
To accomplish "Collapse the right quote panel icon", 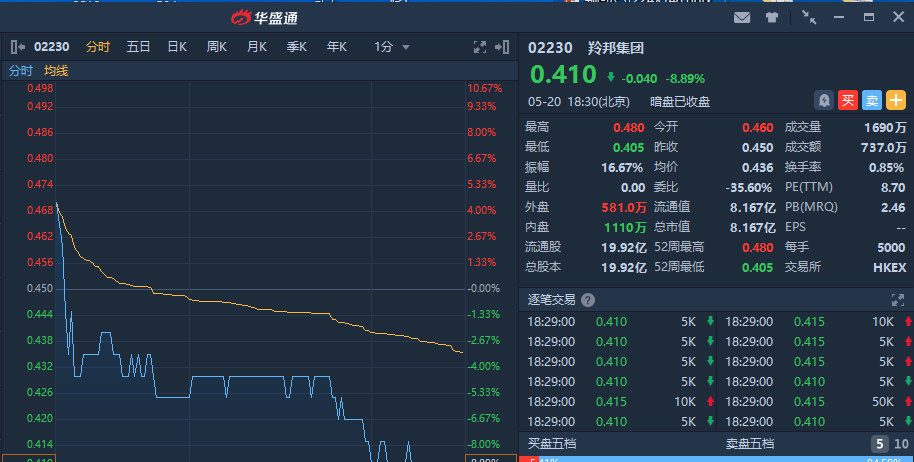I will 502,47.
